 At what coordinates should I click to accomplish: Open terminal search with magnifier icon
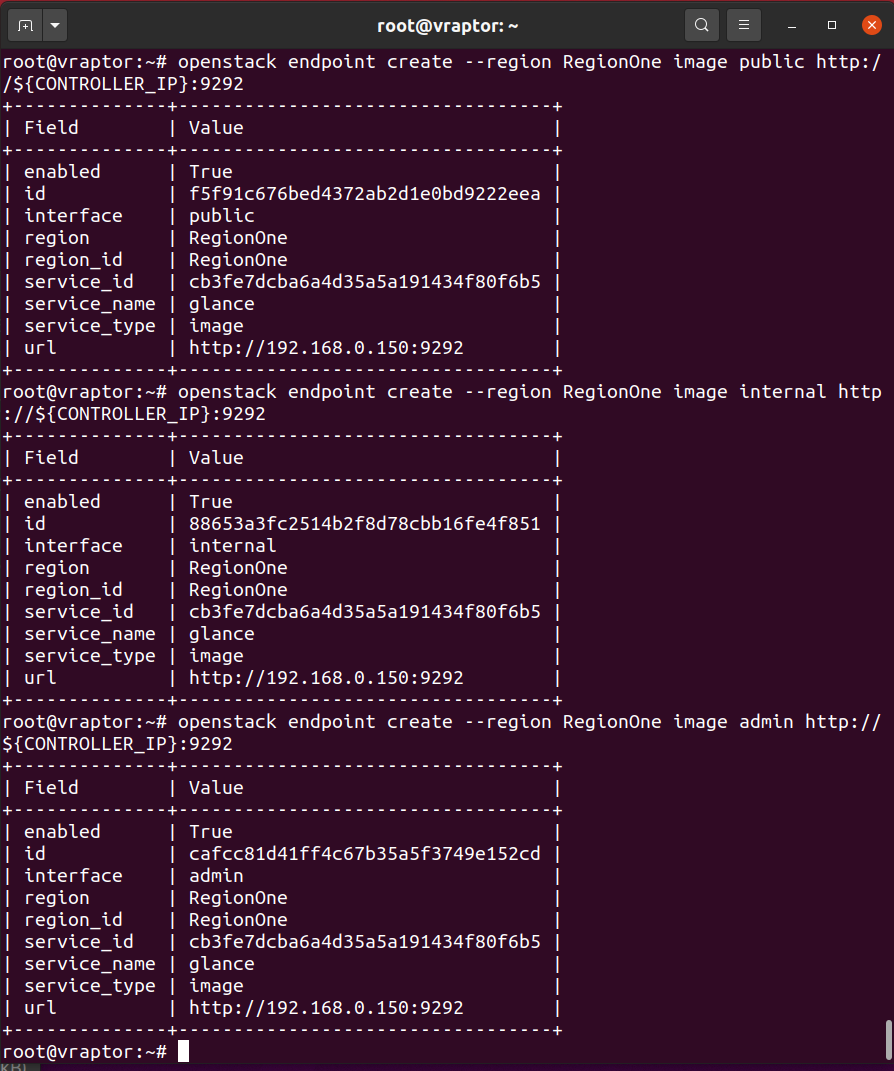coord(702,25)
